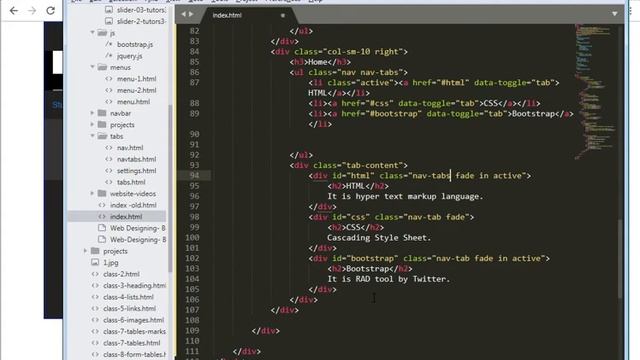Open menu-1.html in sidebar

click(136, 79)
